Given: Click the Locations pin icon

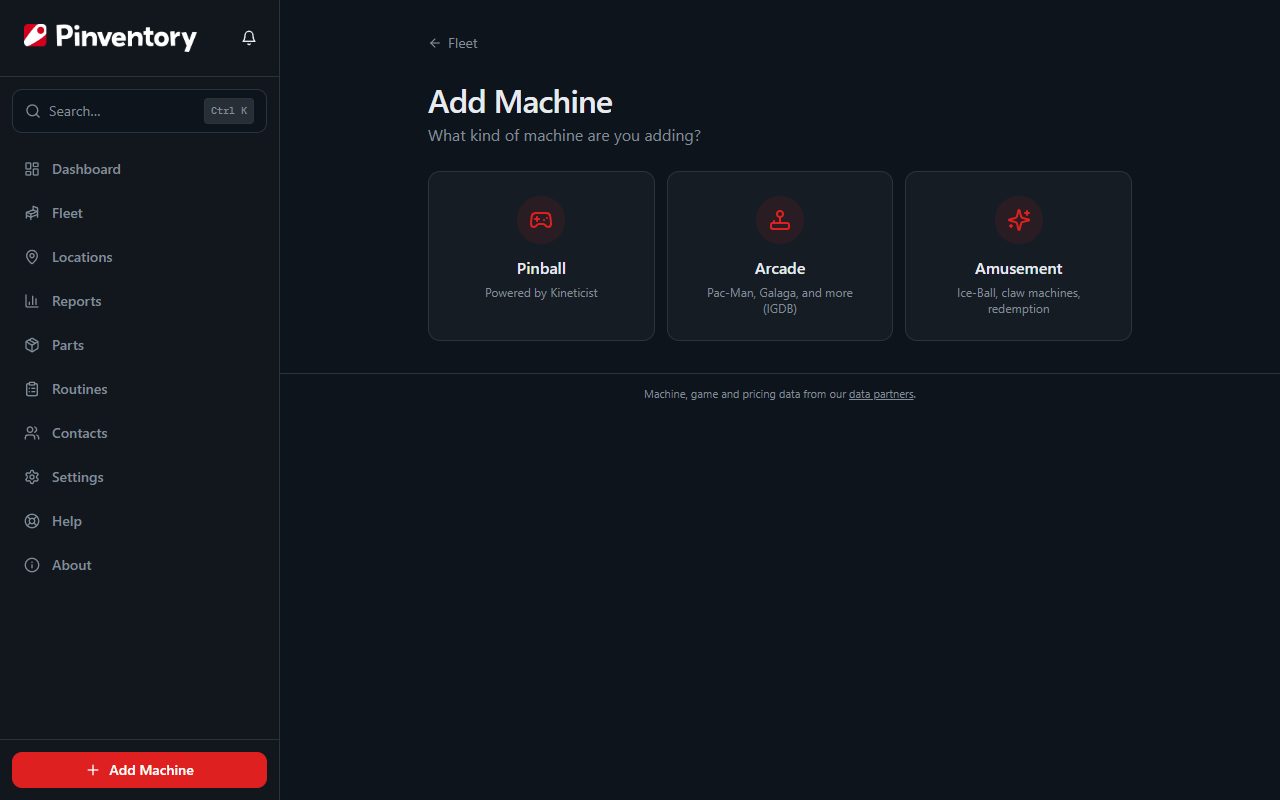Looking at the screenshot, I should 32,257.
